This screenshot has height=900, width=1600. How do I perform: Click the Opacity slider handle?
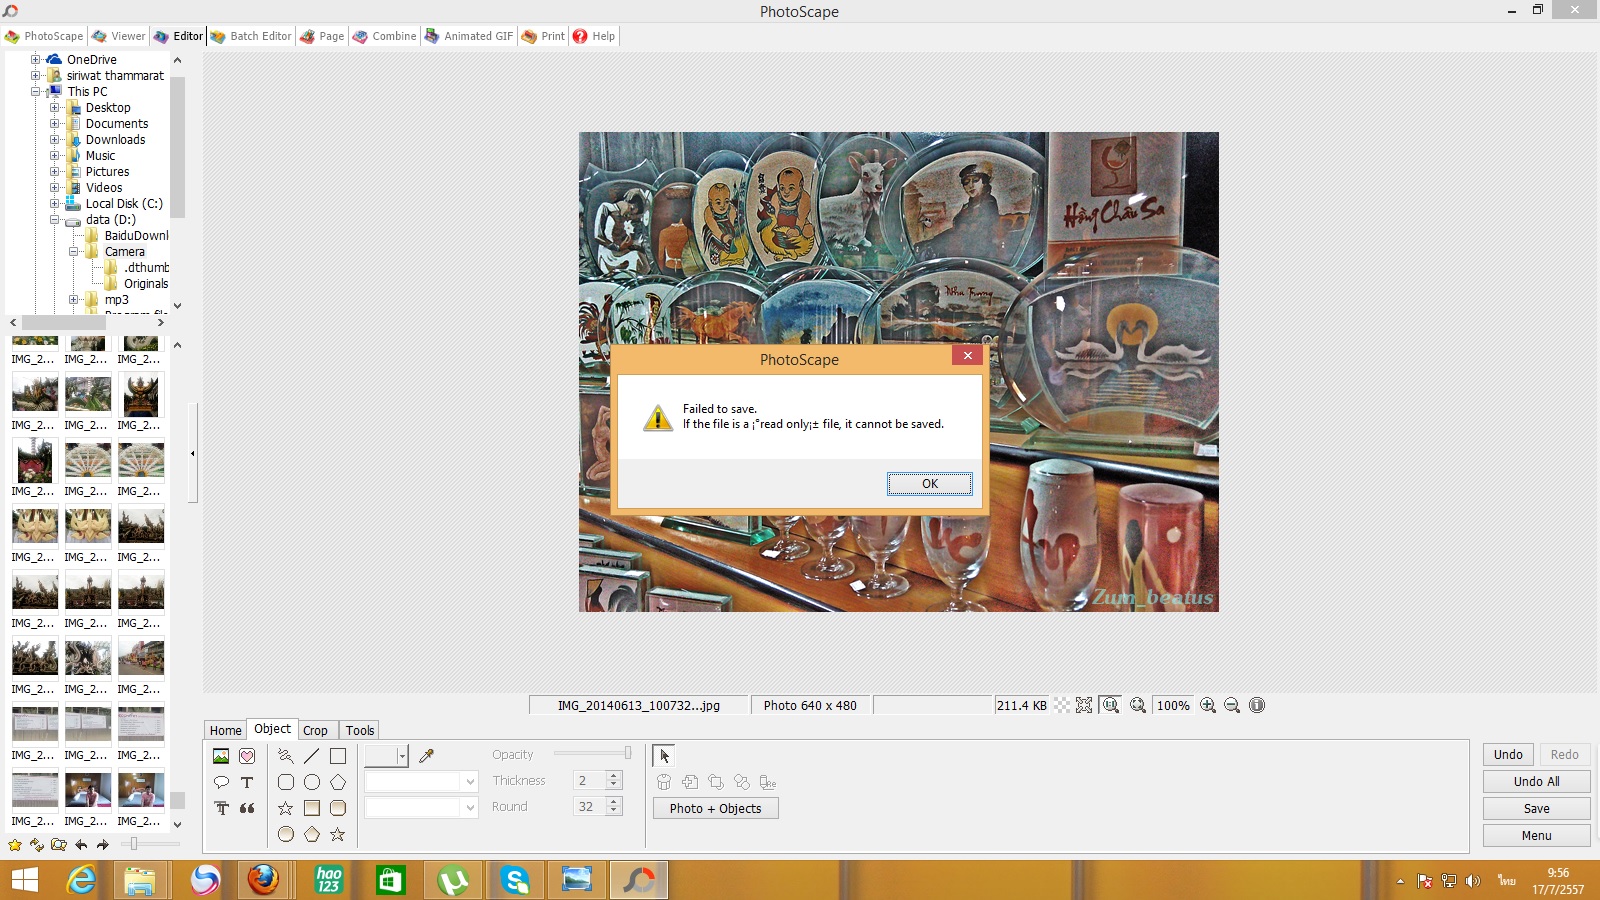[628, 753]
